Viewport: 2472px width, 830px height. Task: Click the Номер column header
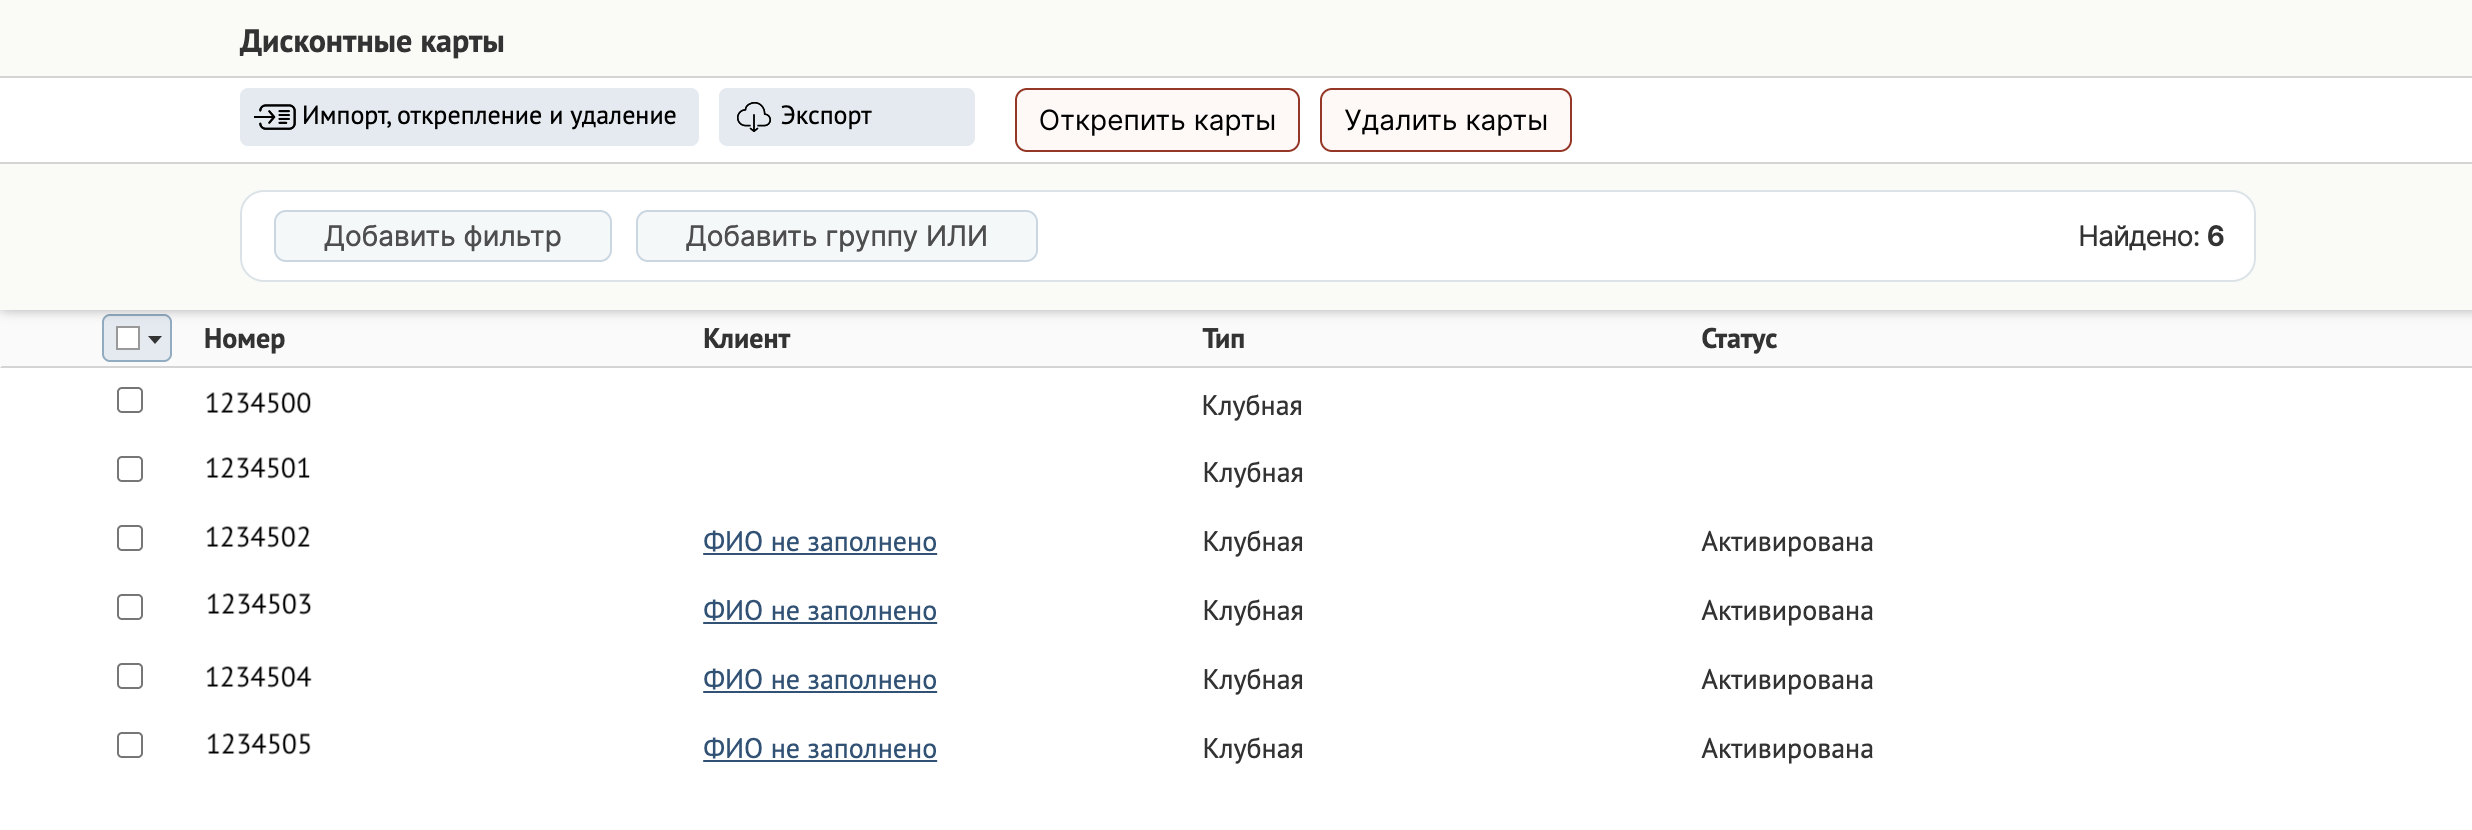[x=244, y=339]
